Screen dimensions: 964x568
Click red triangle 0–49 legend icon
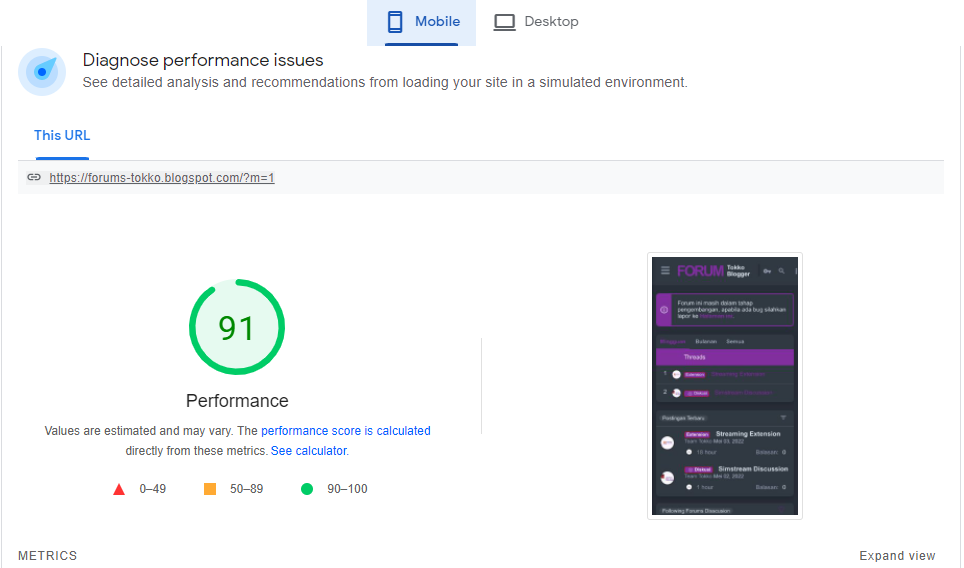point(119,489)
